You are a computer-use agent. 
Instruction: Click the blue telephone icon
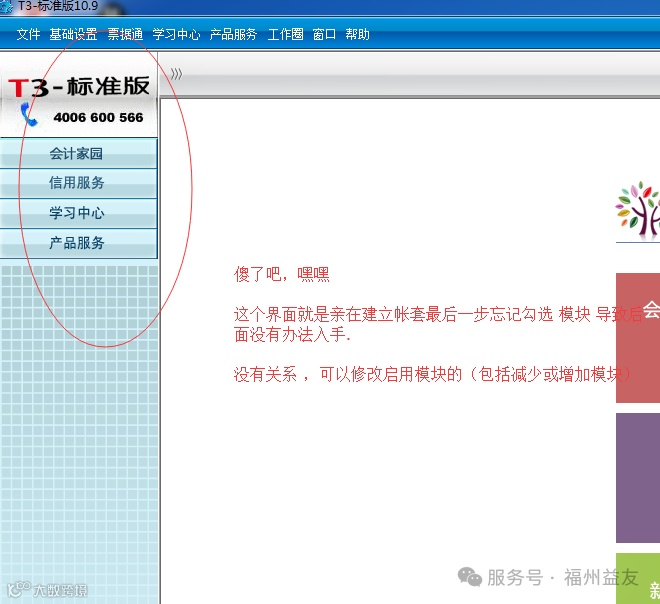pos(29,114)
